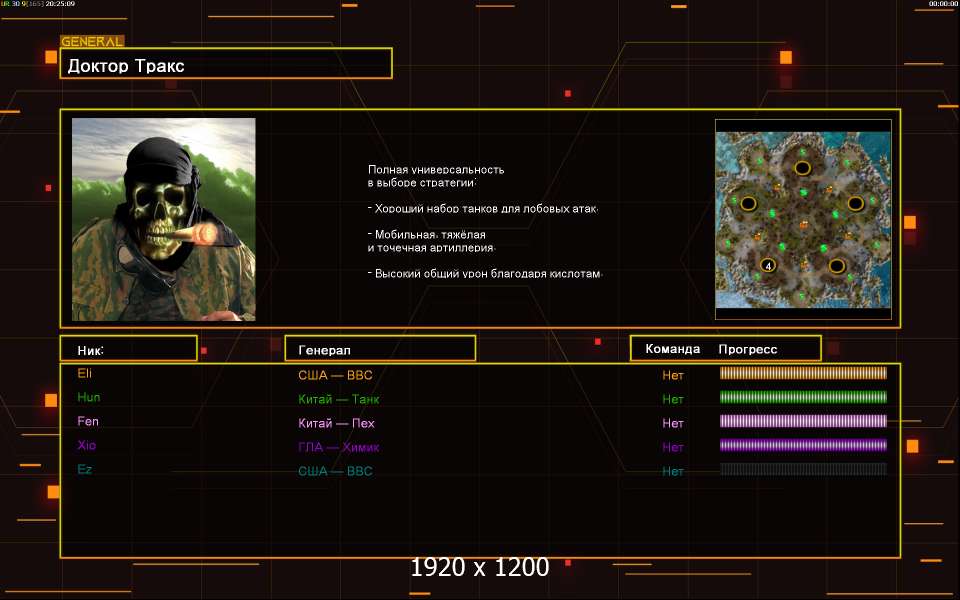Click the 00:00:00 timer in the corner
This screenshot has width=960, height=600.
943,4
